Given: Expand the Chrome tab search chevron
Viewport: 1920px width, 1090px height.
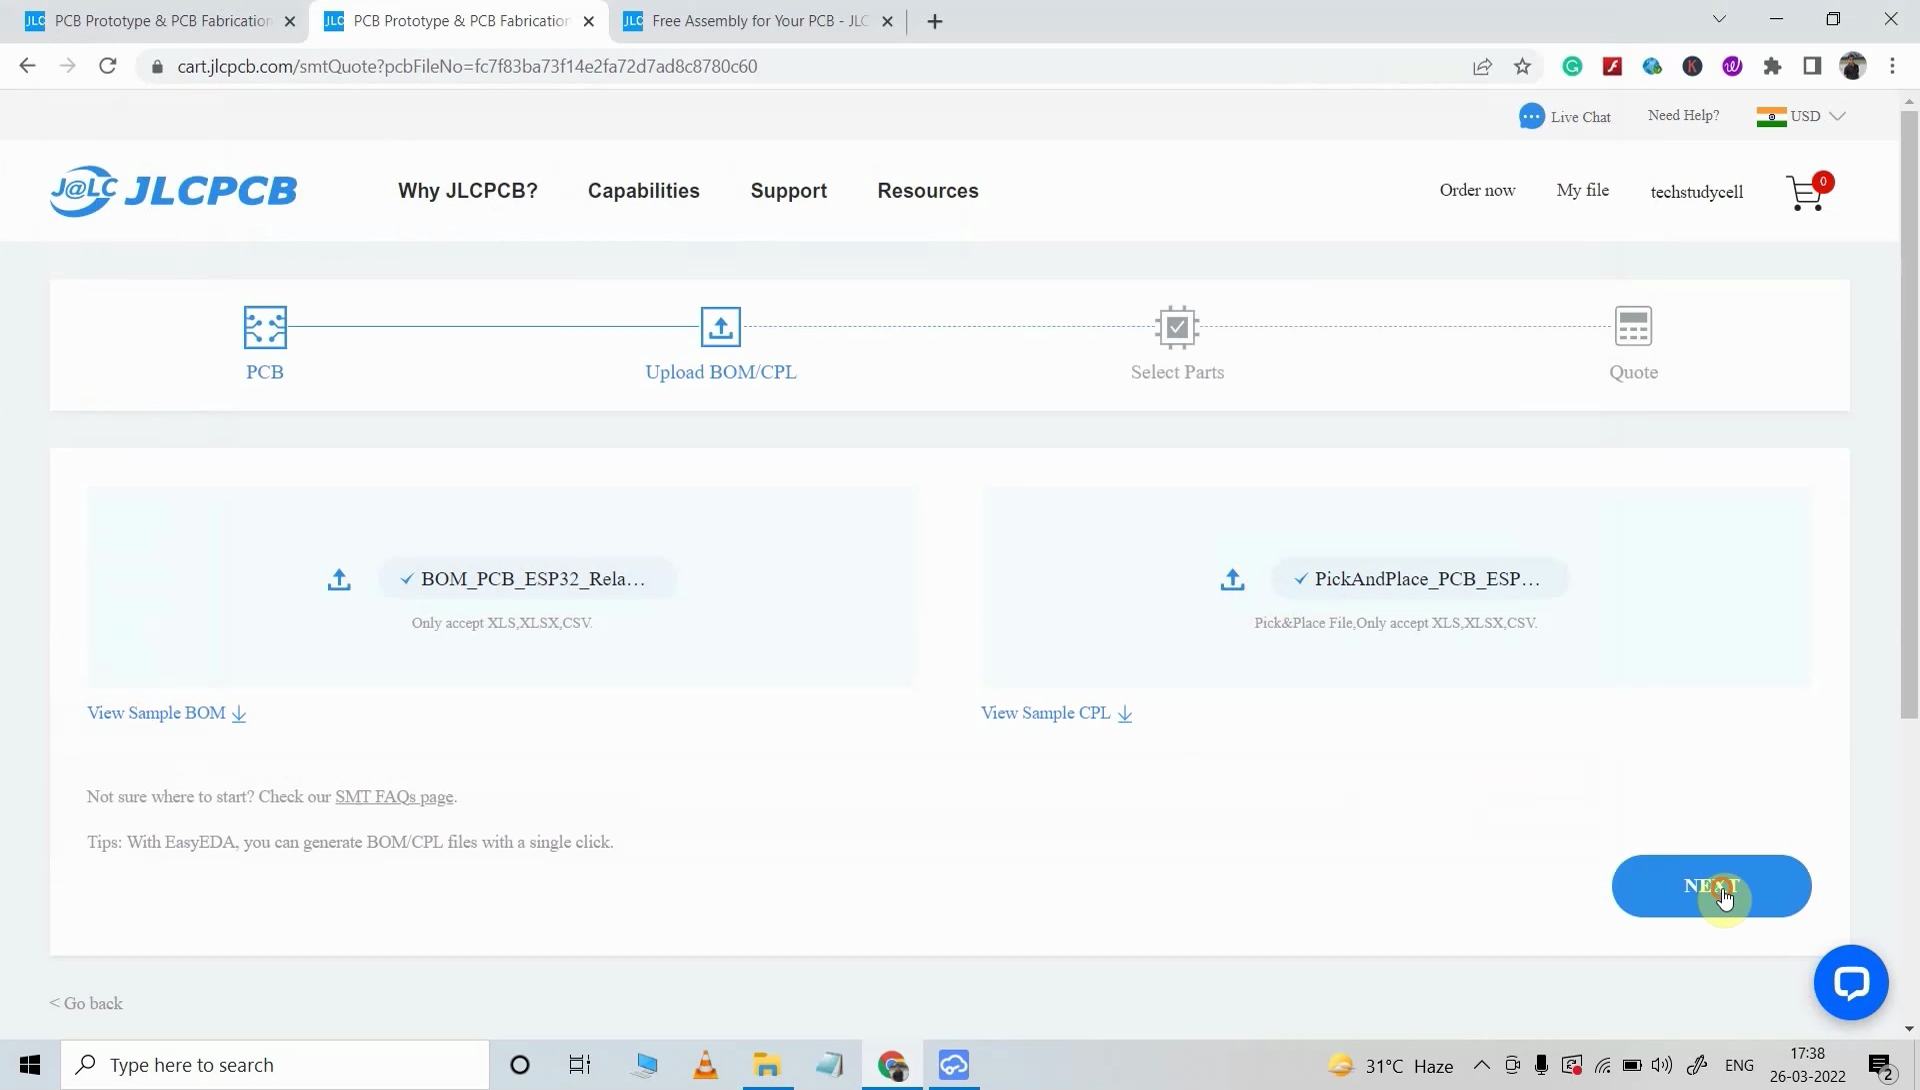Looking at the screenshot, I should tap(1719, 19).
